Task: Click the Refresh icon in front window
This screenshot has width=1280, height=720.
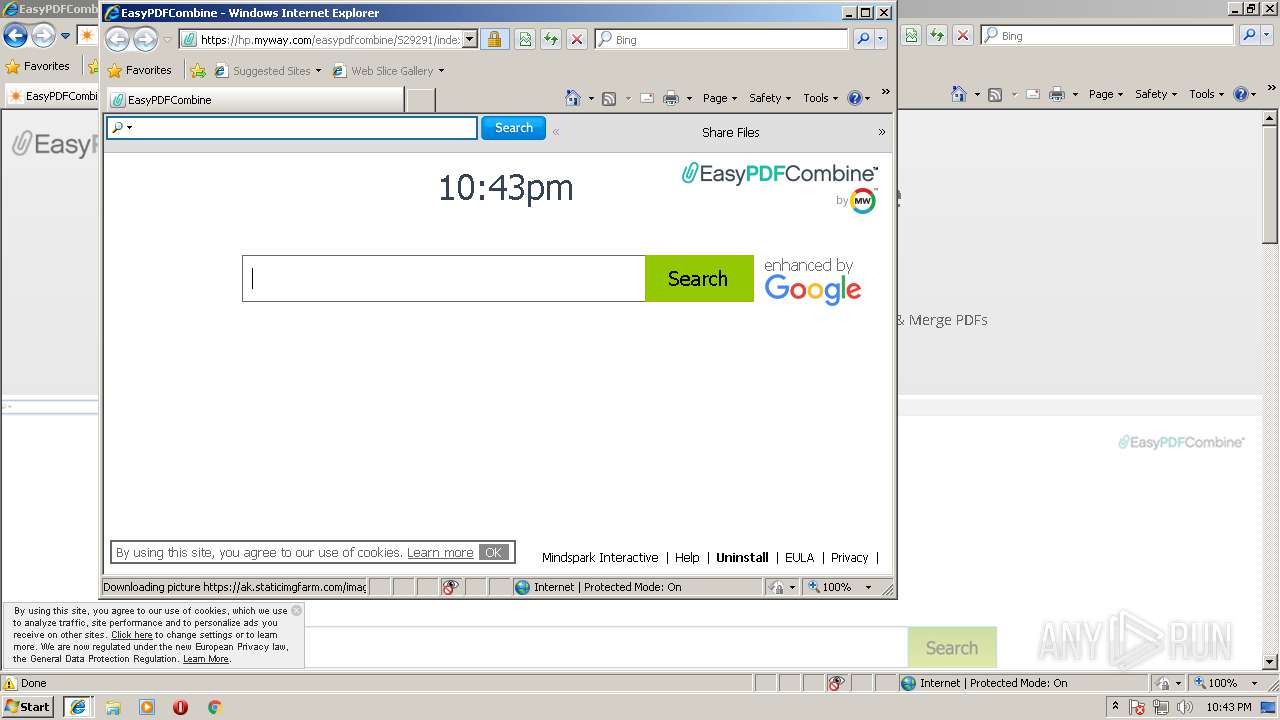Action: click(551, 40)
